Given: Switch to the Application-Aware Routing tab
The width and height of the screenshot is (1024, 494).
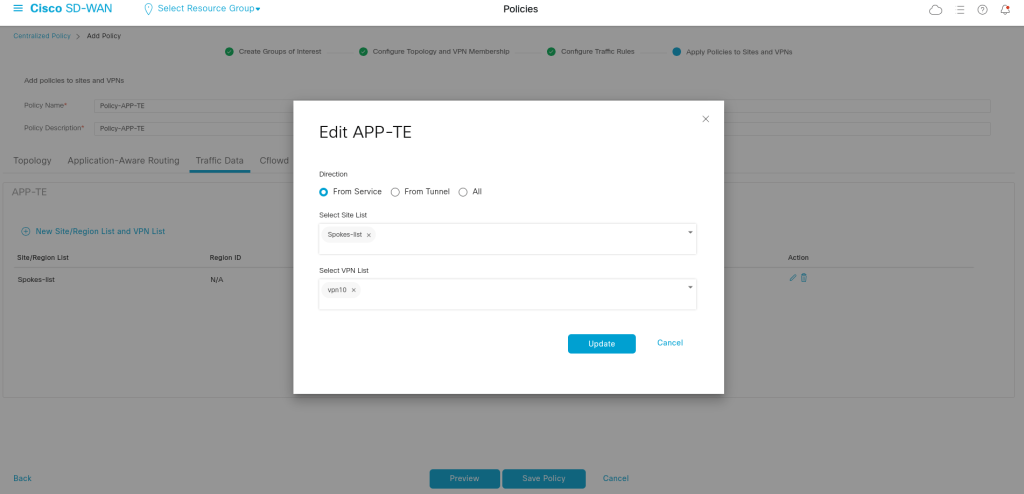Looking at the screenshot, I should point(123,160).
